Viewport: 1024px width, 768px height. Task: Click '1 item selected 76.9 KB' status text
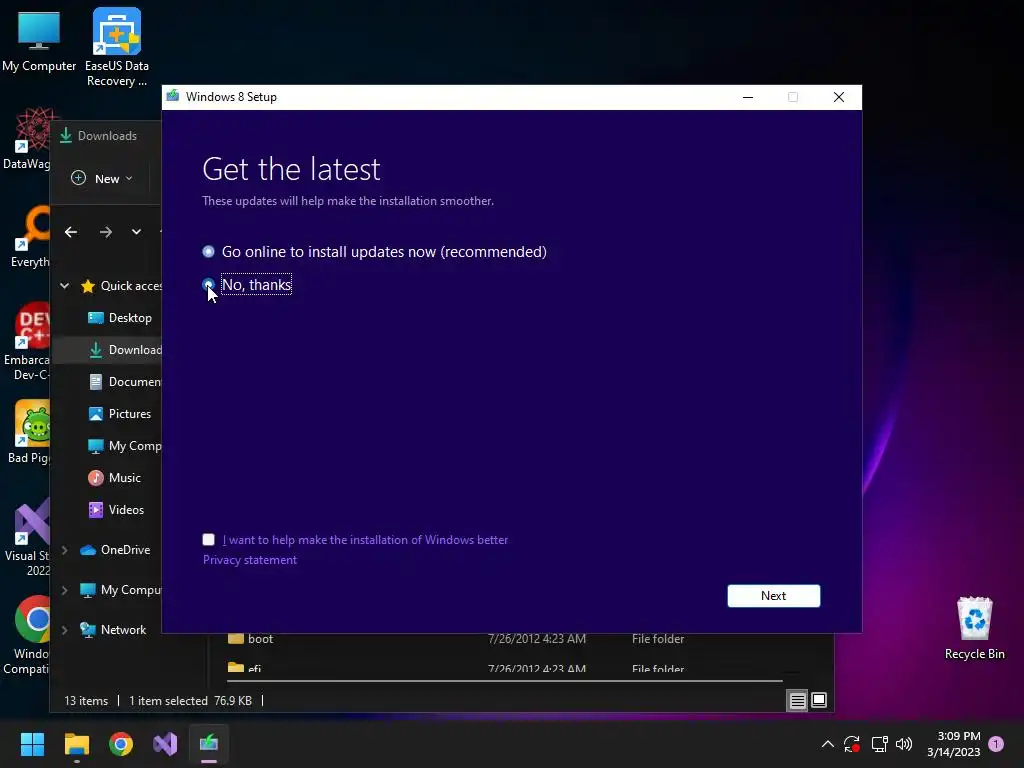(x=190, y=701)
